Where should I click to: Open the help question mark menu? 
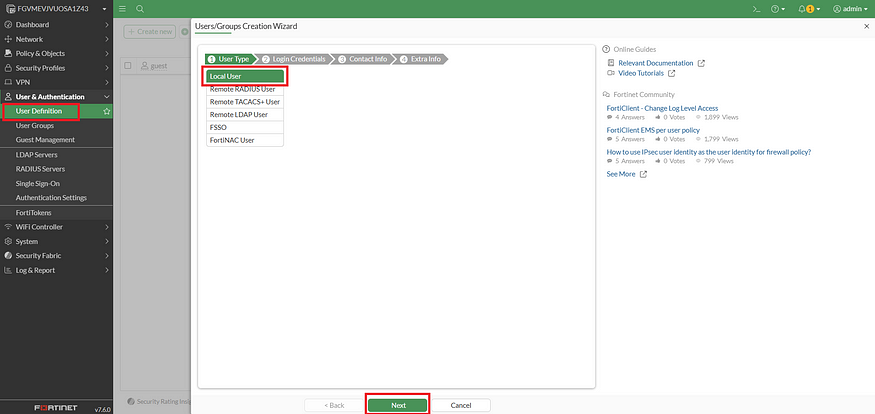(777, 9)
